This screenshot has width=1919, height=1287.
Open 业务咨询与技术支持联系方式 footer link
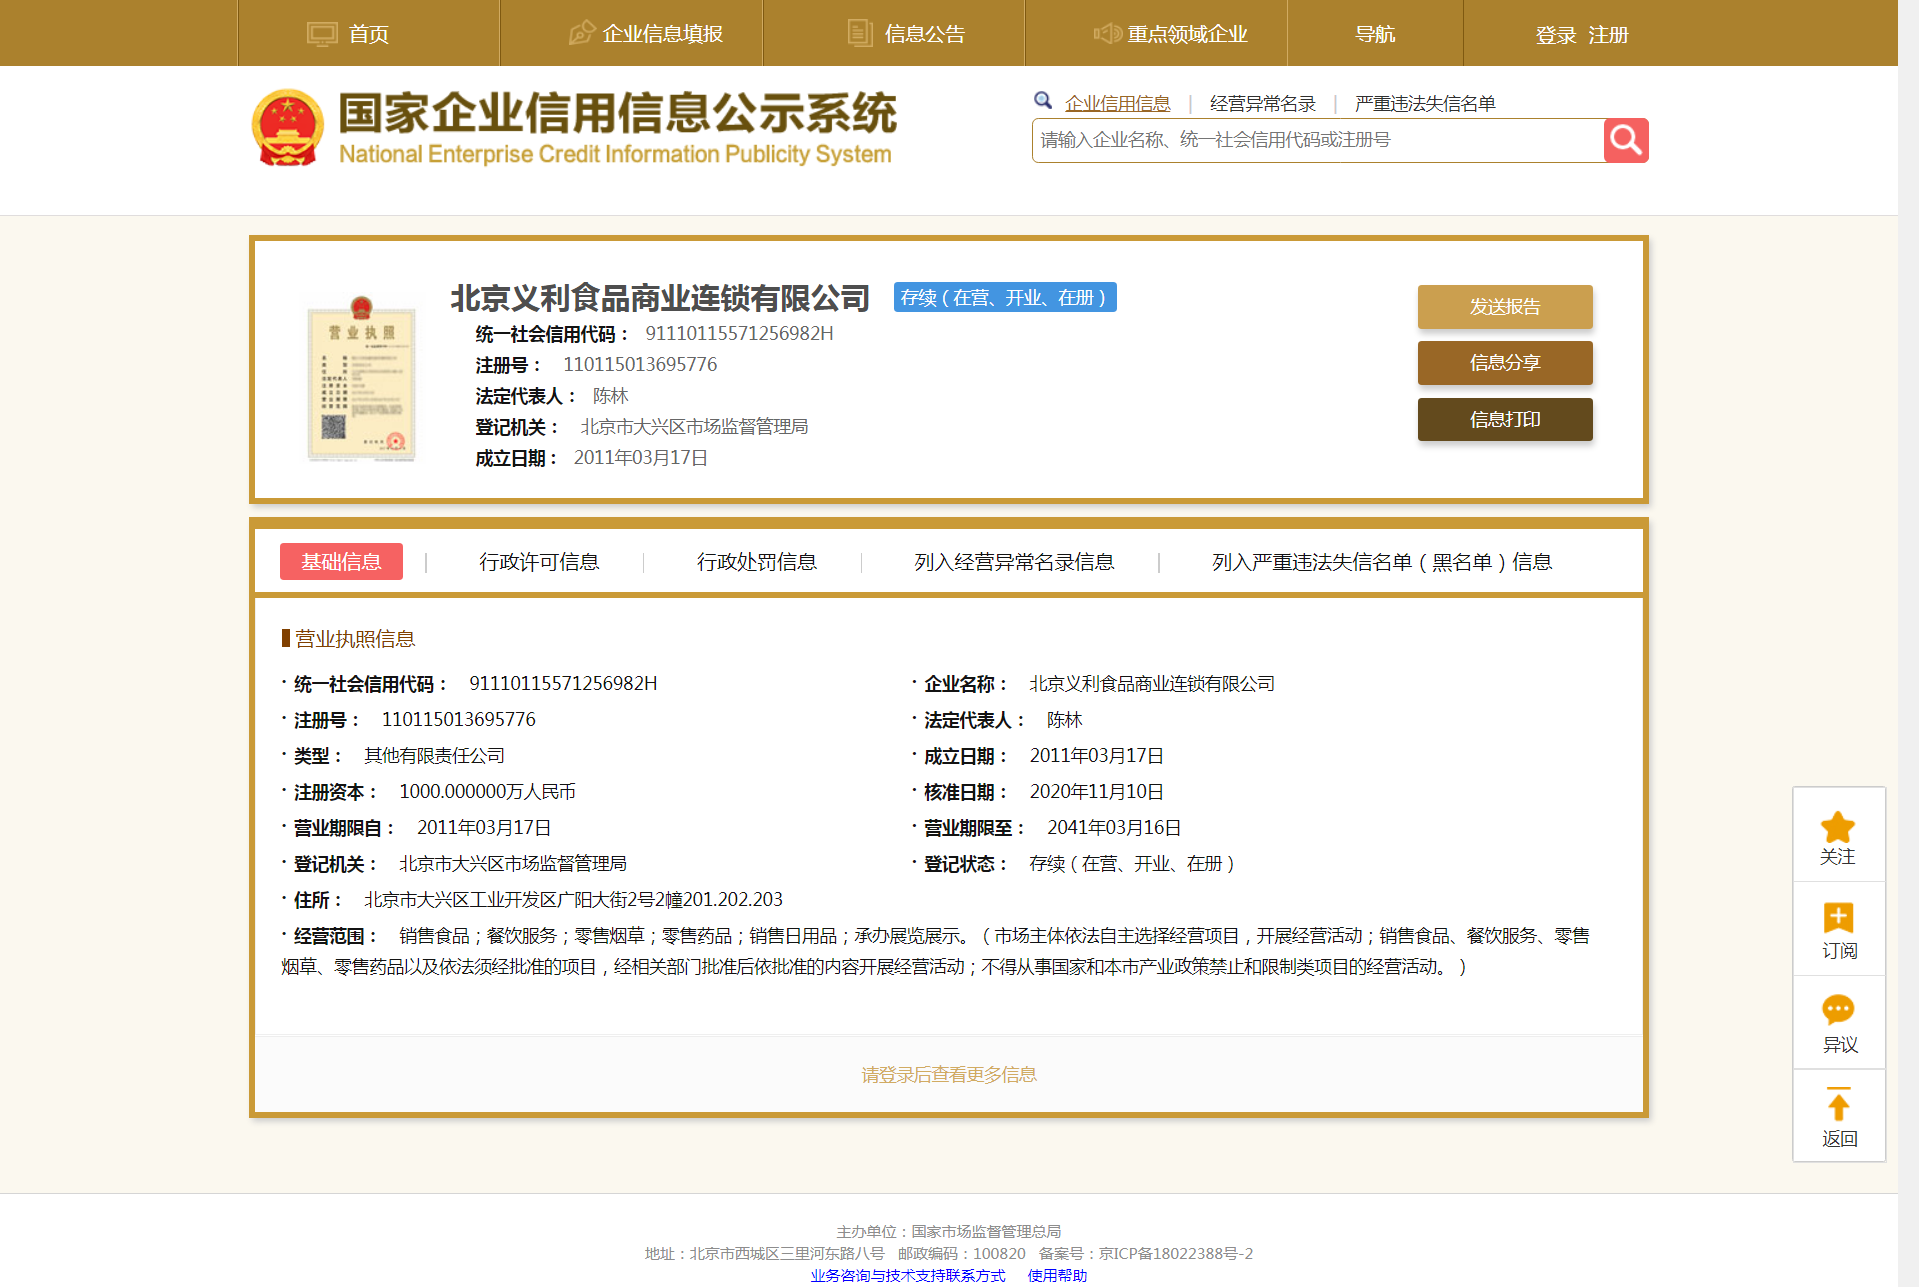(907, 1275)
